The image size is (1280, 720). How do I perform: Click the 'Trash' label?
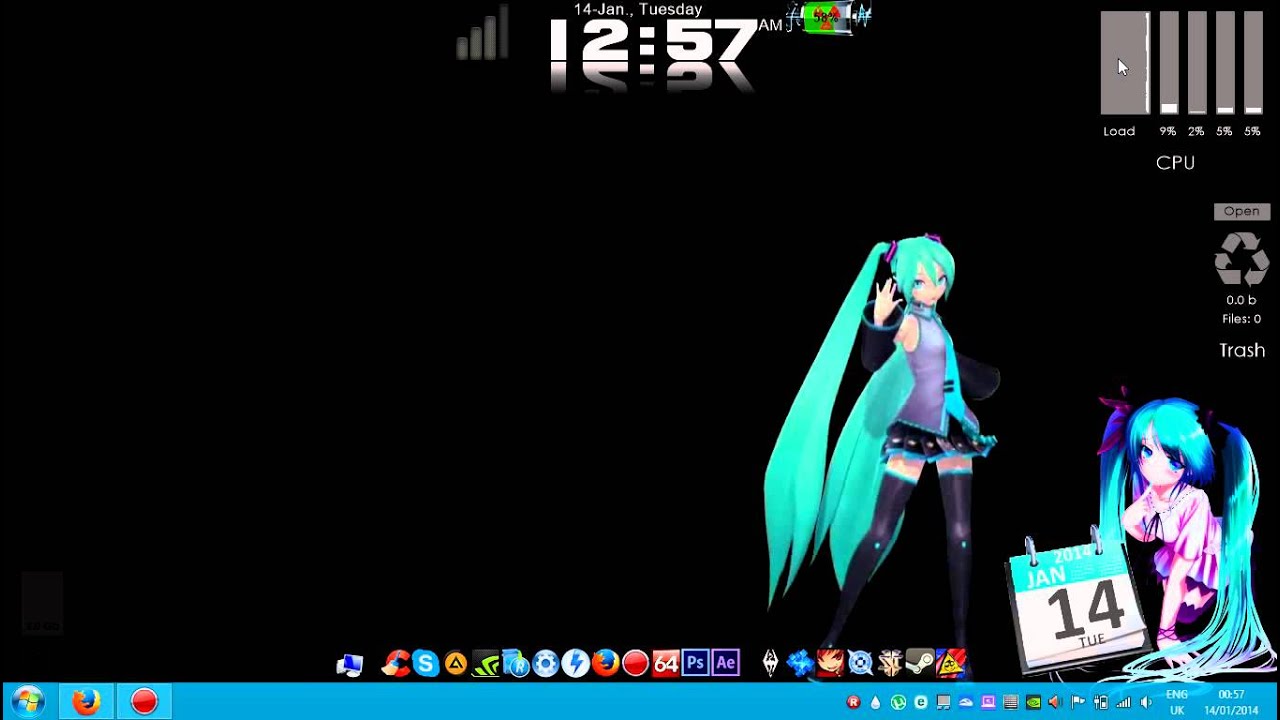[1242, 350]
